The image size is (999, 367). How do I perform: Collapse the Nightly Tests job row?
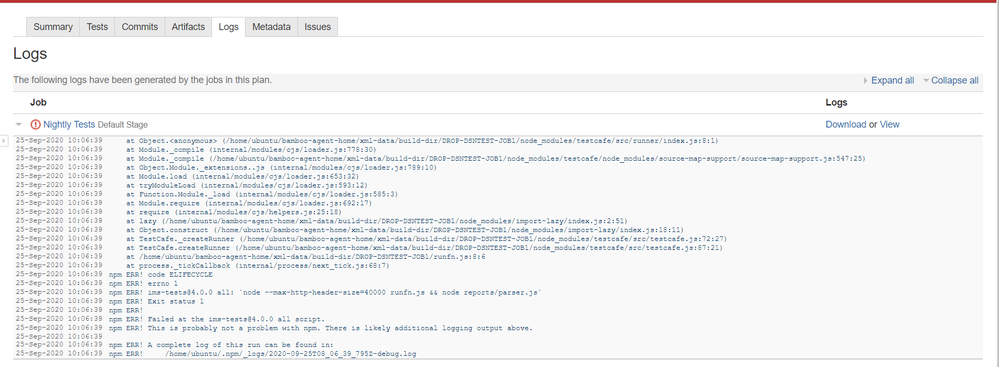point(18,124)
